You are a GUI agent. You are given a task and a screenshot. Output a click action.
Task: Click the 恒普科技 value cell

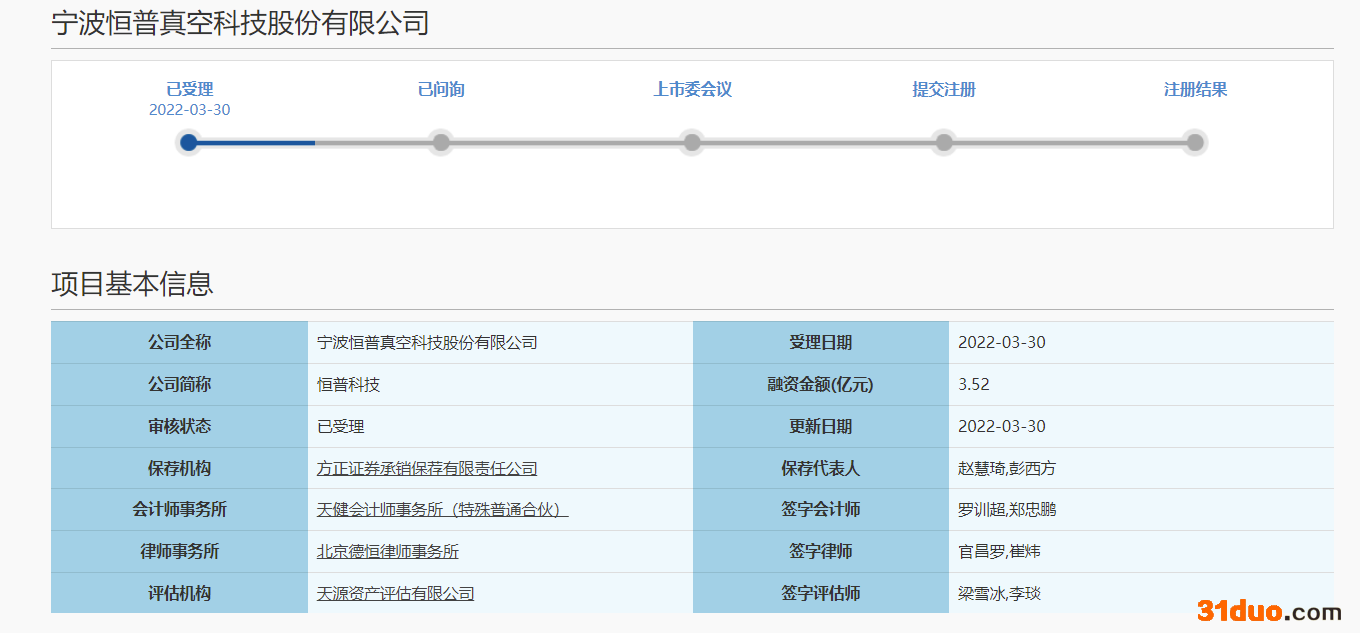500,384
